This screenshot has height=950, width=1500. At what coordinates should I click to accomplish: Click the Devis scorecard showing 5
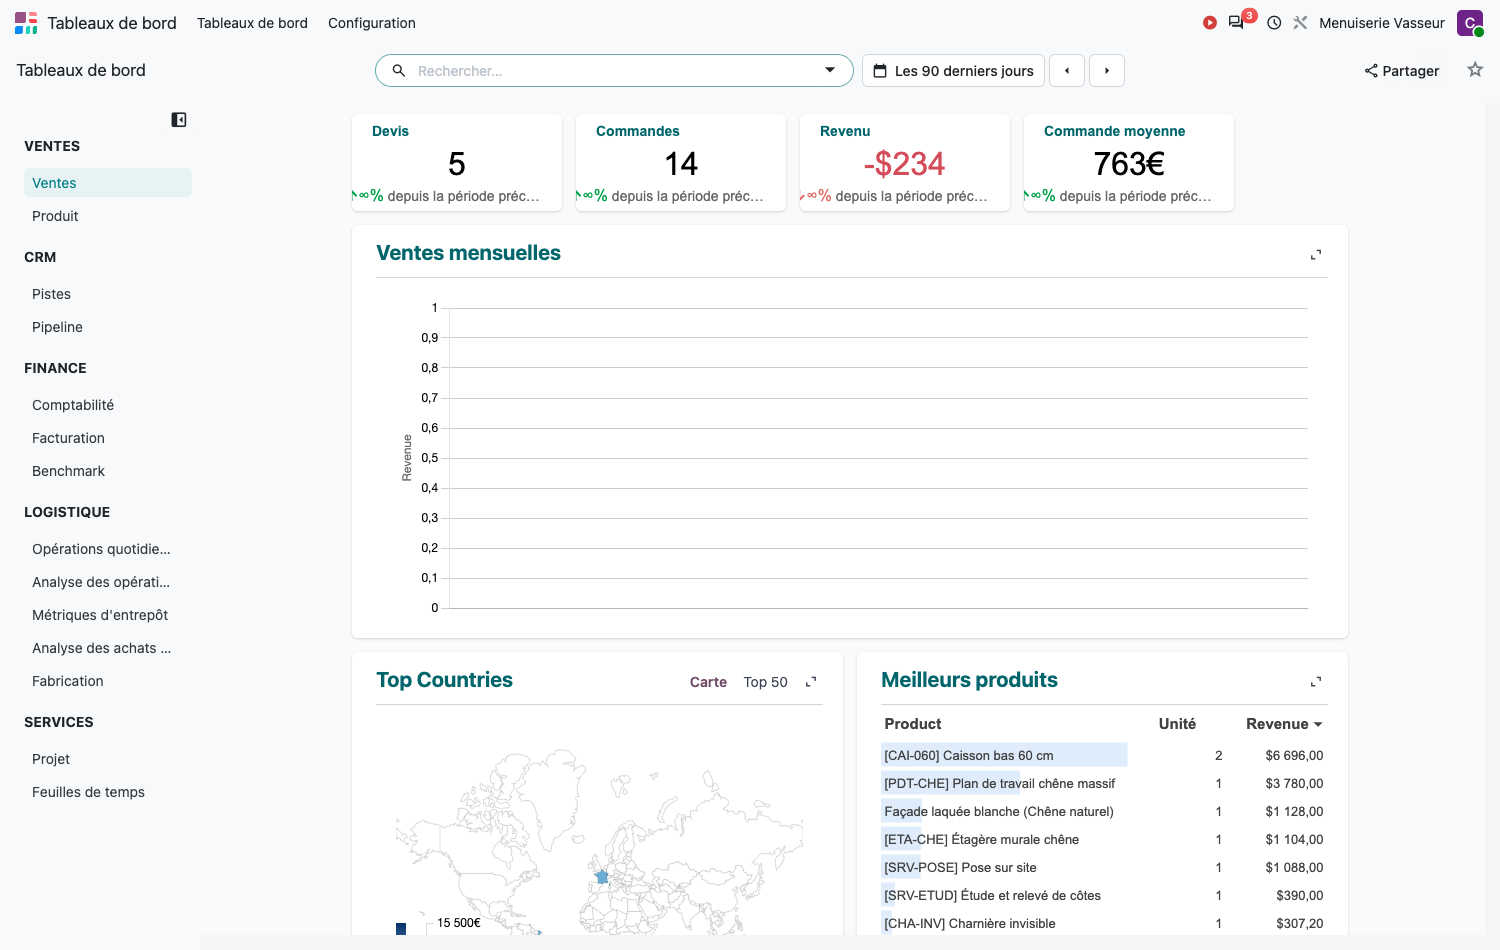[457, 163]
